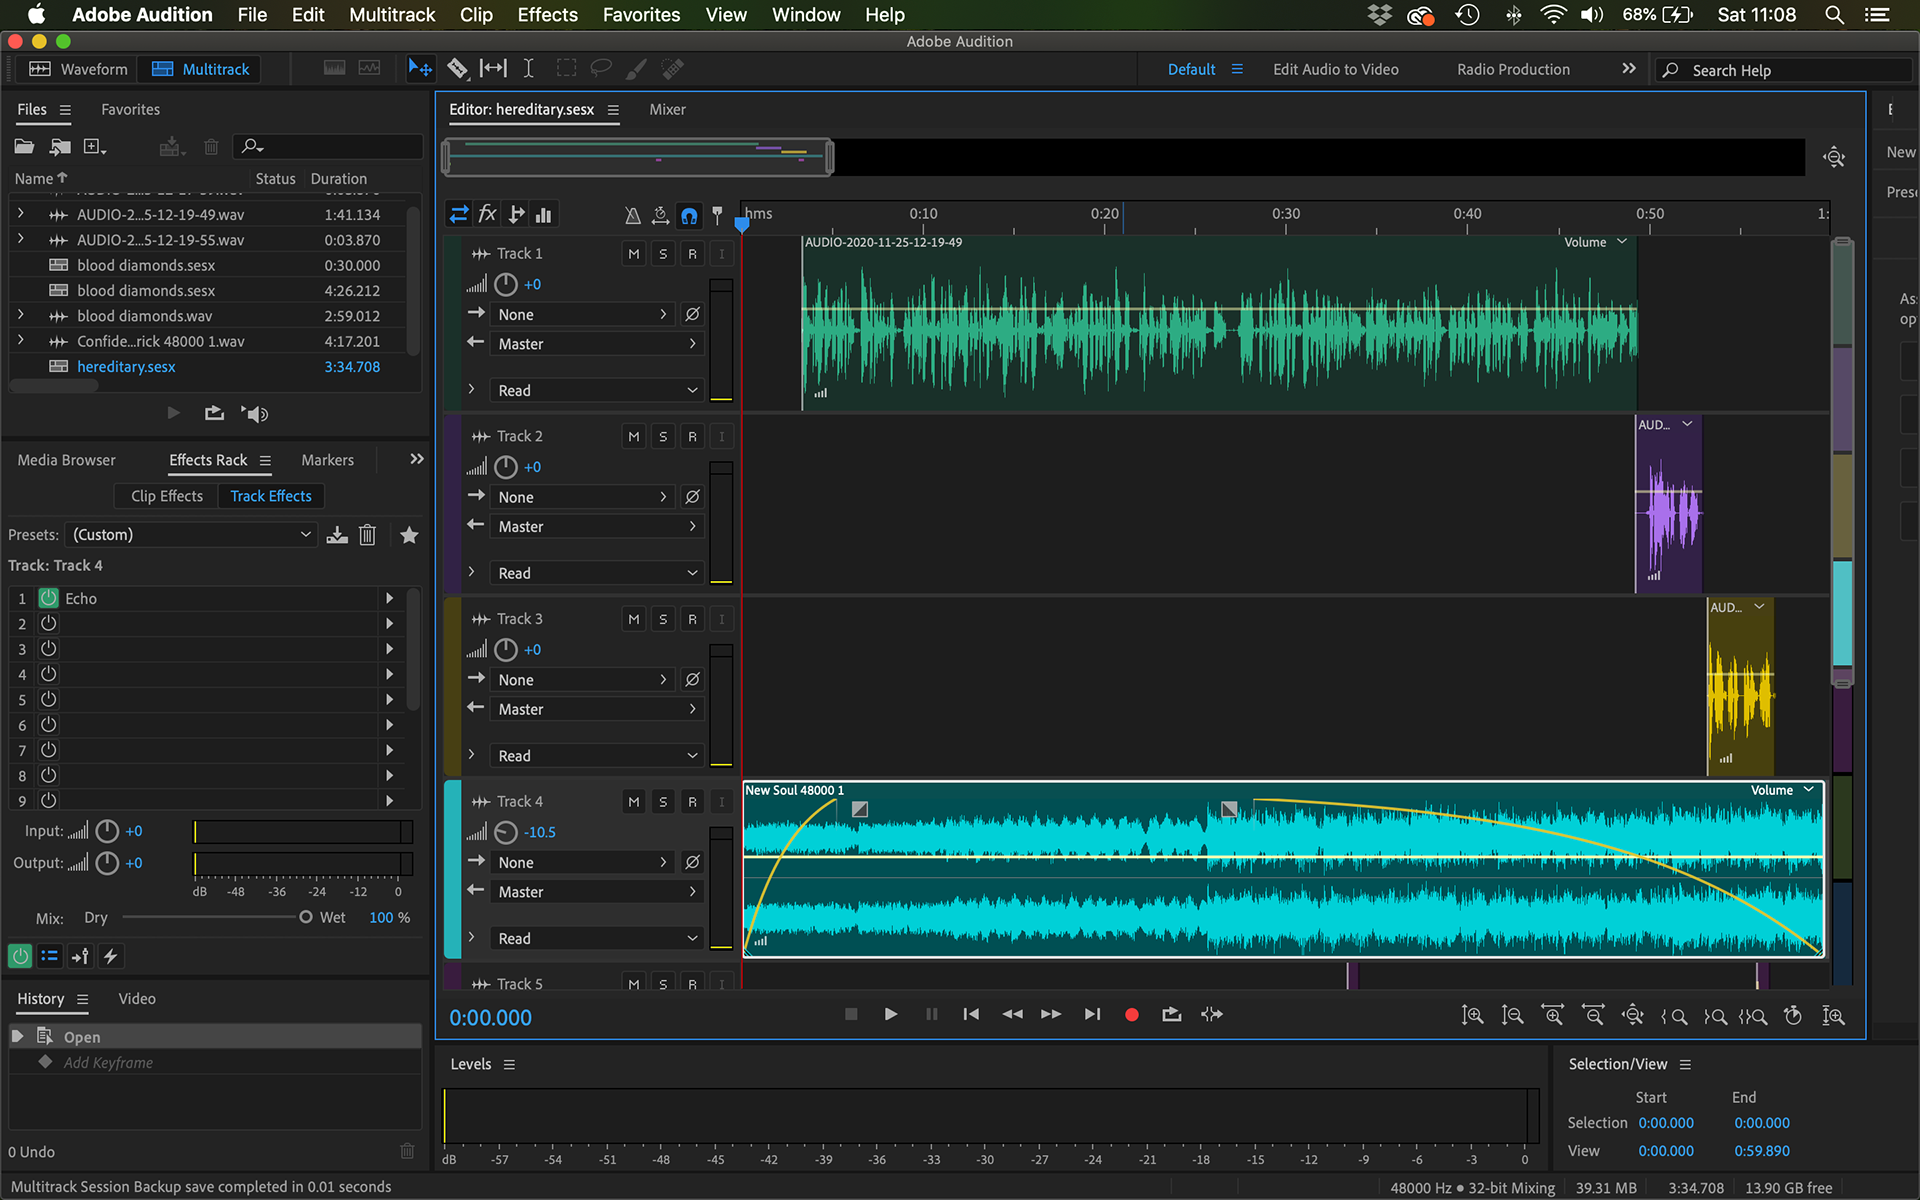
Task: Choose the Radio Production workspace
Action: pos(1513,69)
